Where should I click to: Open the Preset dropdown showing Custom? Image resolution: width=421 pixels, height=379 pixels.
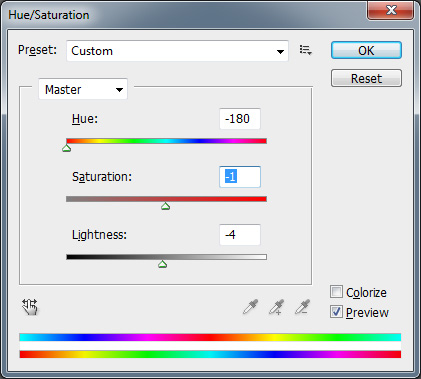click(x=177, y=51)
